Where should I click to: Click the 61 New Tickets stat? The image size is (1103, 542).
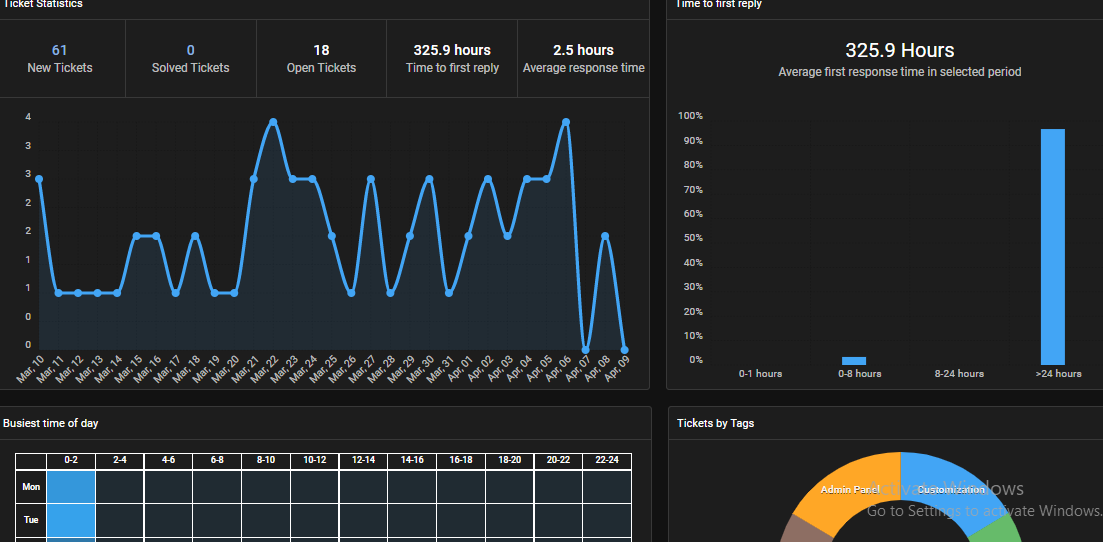[60, 58]
